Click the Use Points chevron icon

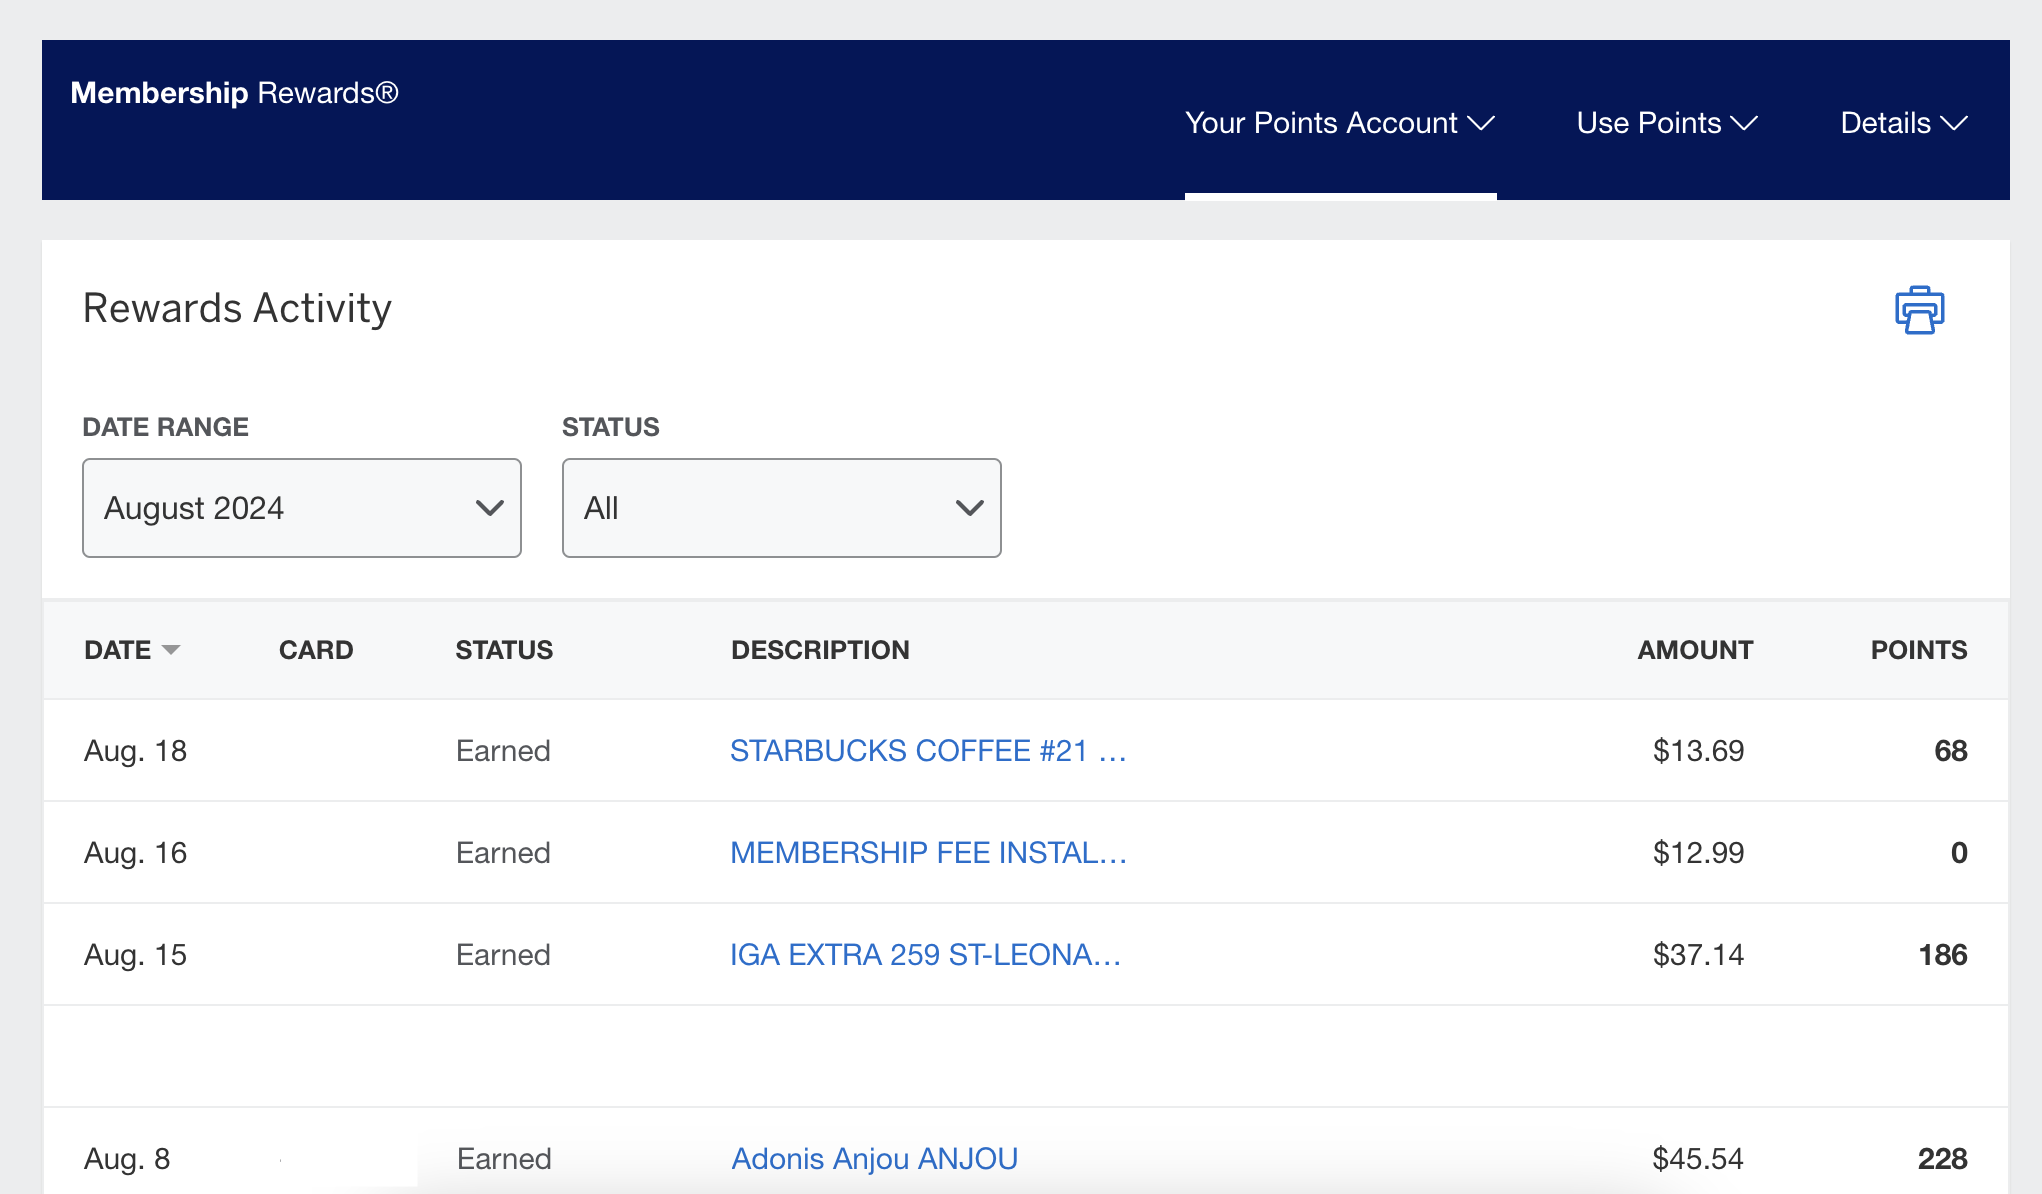tap(1743, 124)
